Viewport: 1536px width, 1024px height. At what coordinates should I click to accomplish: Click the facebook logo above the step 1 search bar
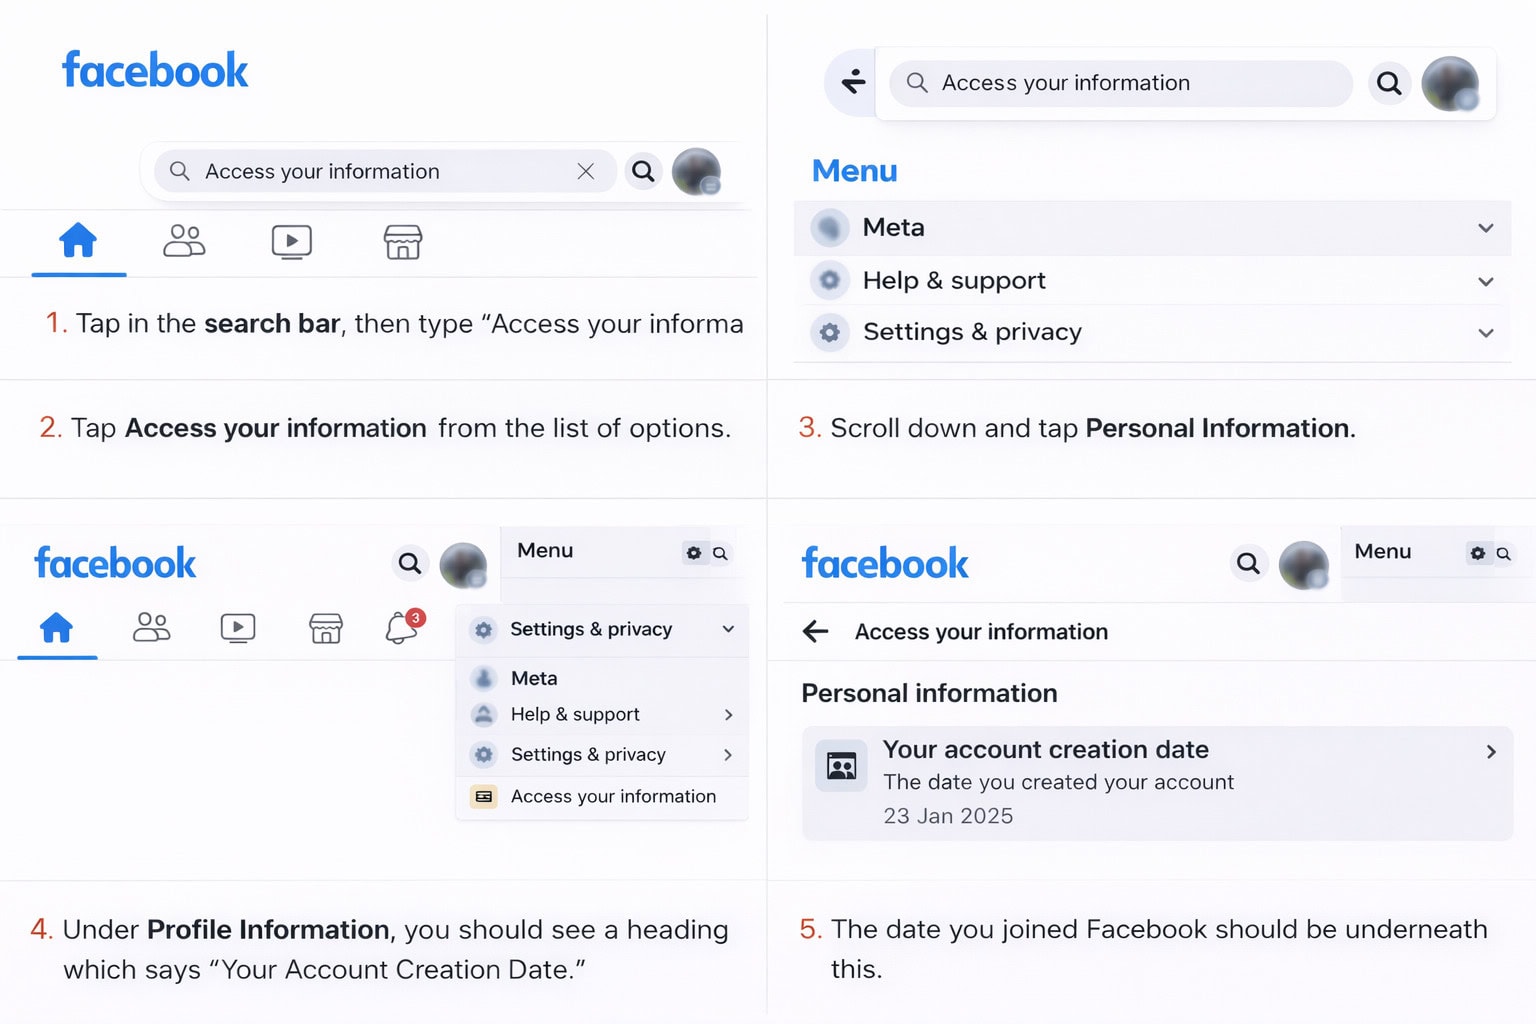[155, 71]
